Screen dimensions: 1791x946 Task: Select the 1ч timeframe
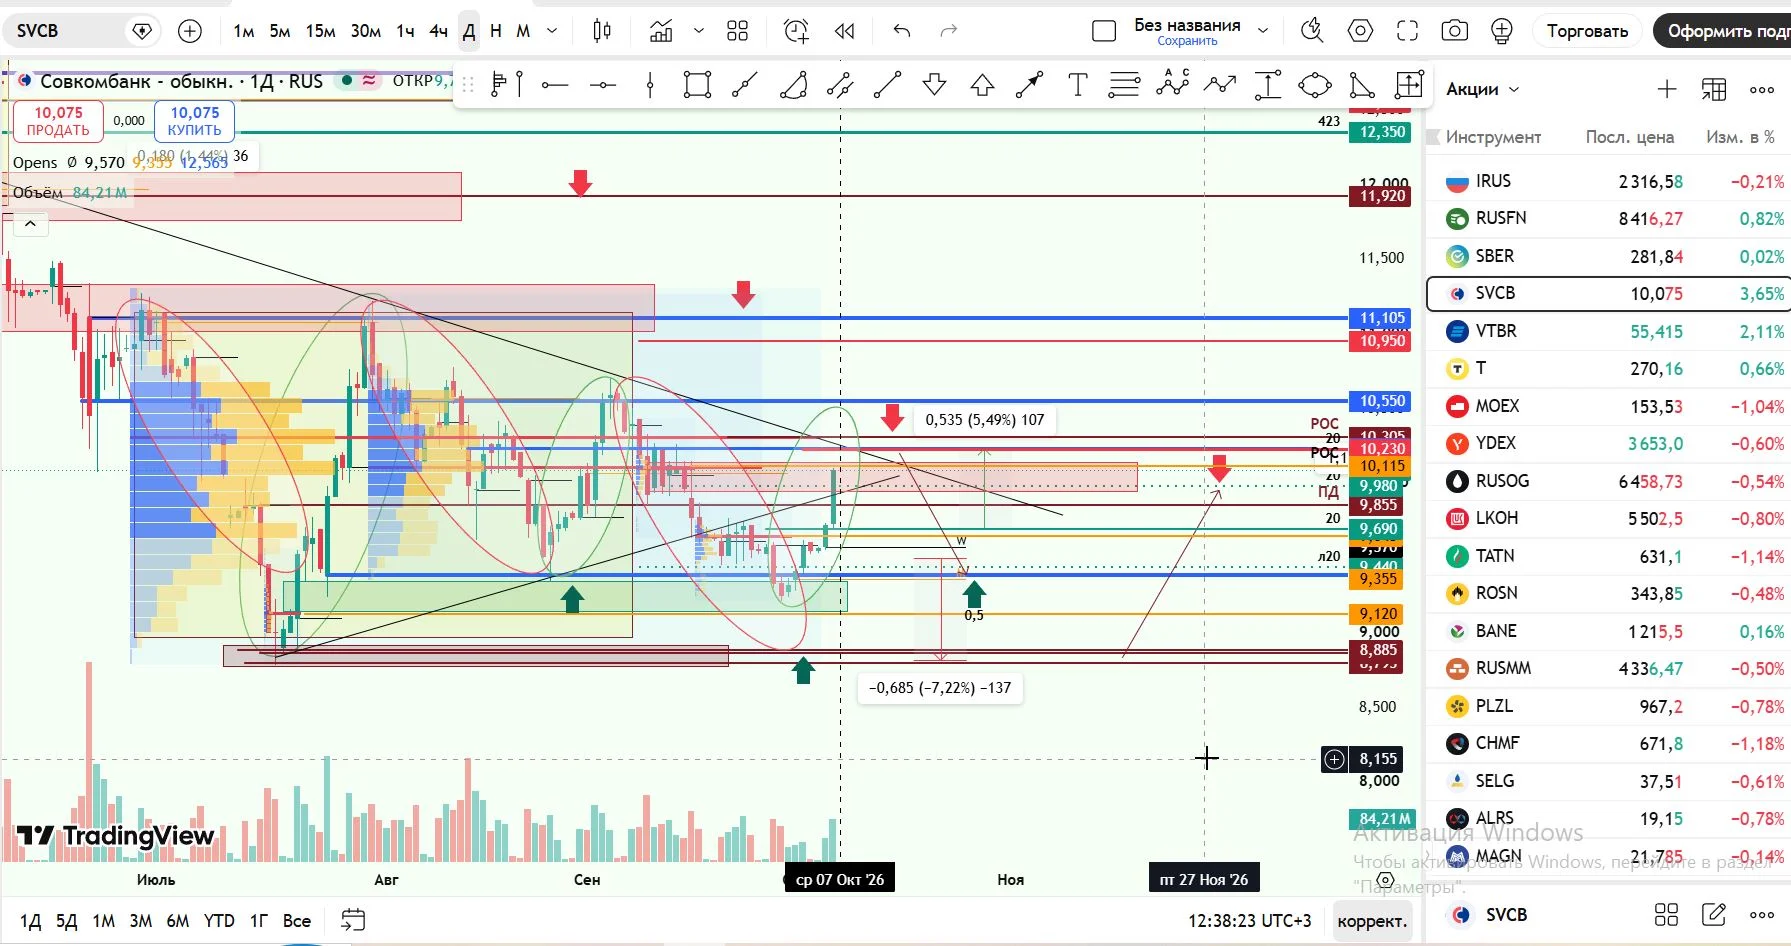pos(405,31)
